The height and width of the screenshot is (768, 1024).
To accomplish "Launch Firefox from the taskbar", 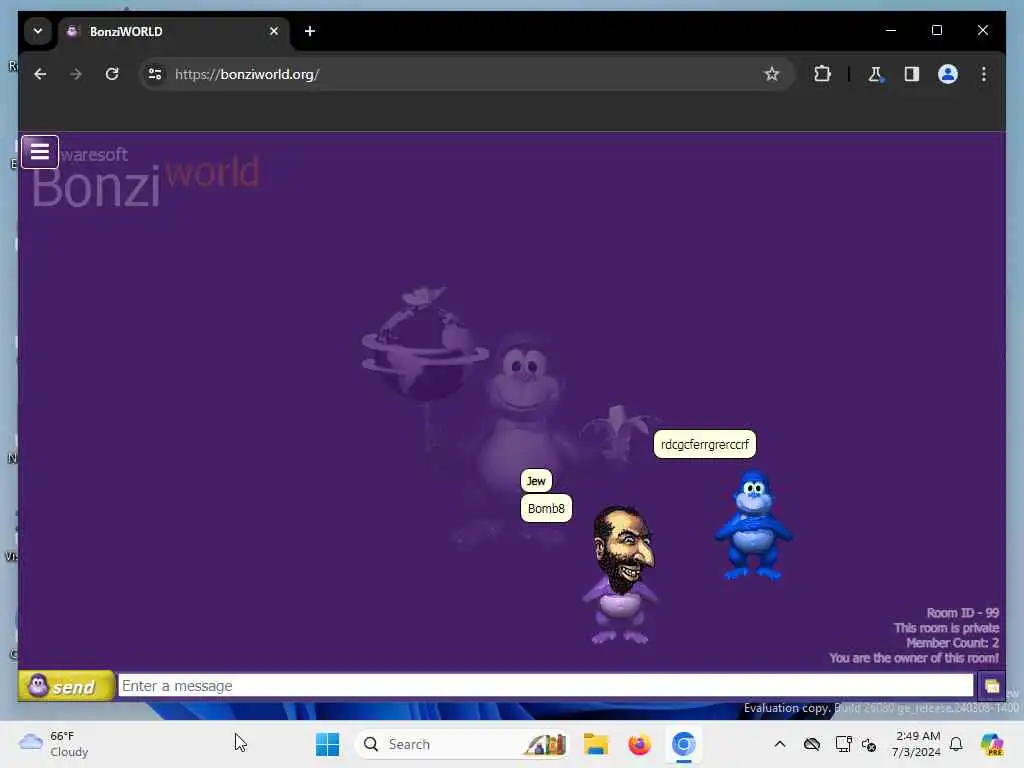I will (x=639, y=744).
